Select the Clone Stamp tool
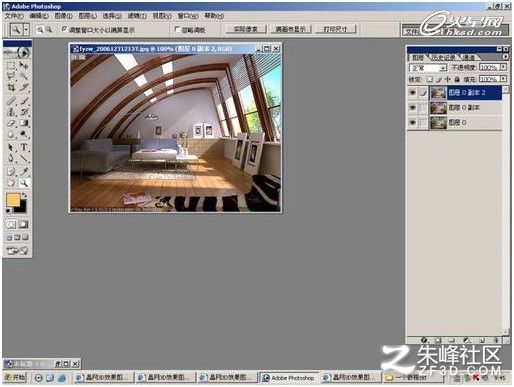514x387 pixels. click(11, 112)
